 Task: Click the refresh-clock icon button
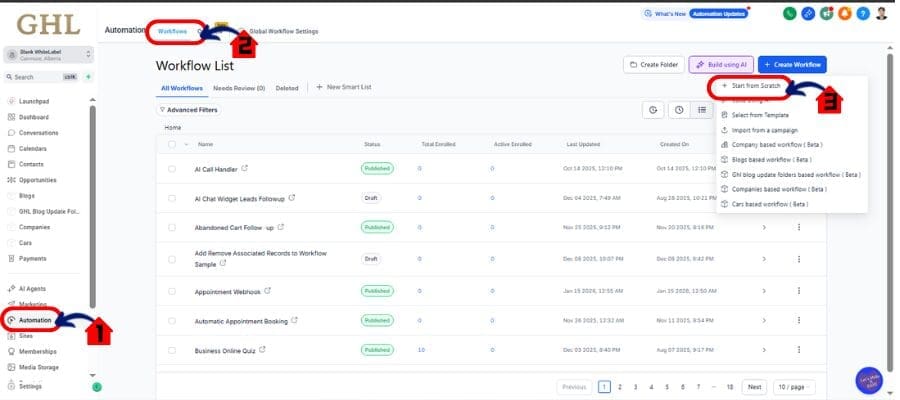pyautogui.click(x=653, y=110)
